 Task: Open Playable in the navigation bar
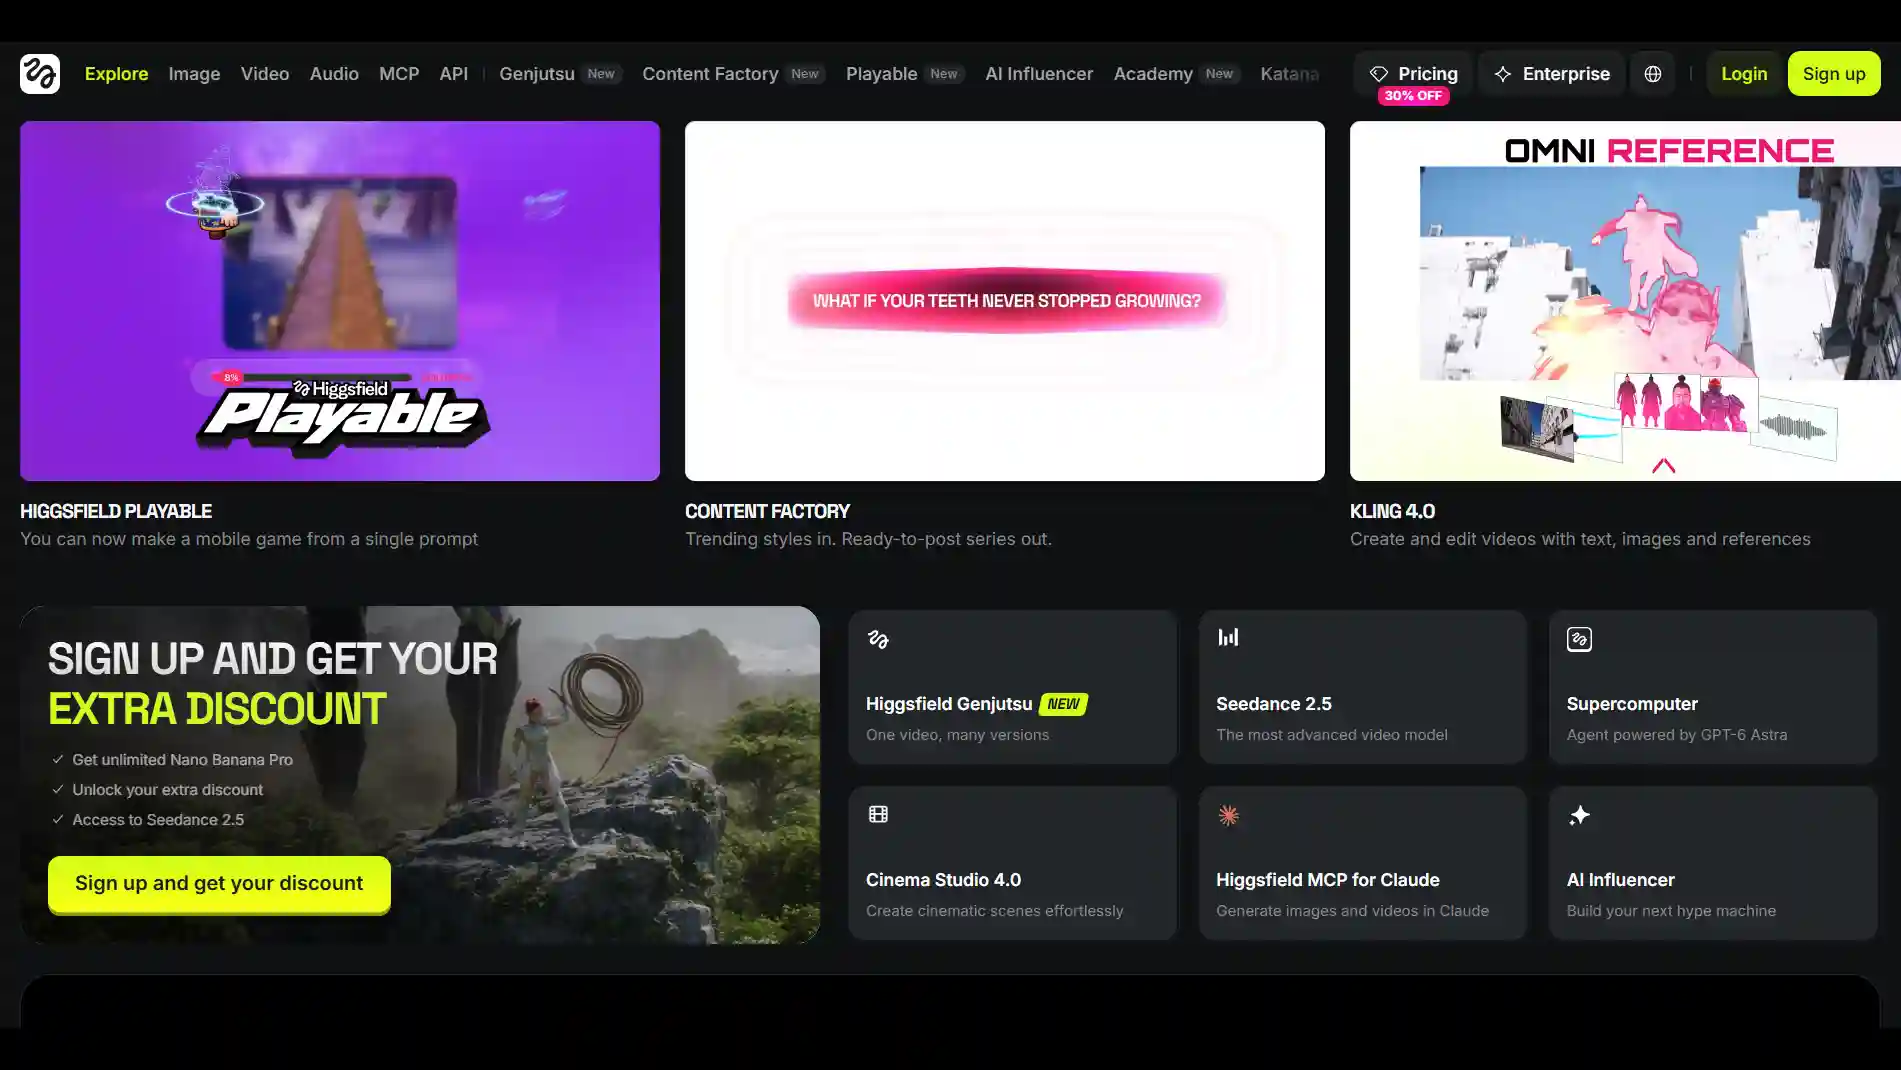click(x=882, y=74)
